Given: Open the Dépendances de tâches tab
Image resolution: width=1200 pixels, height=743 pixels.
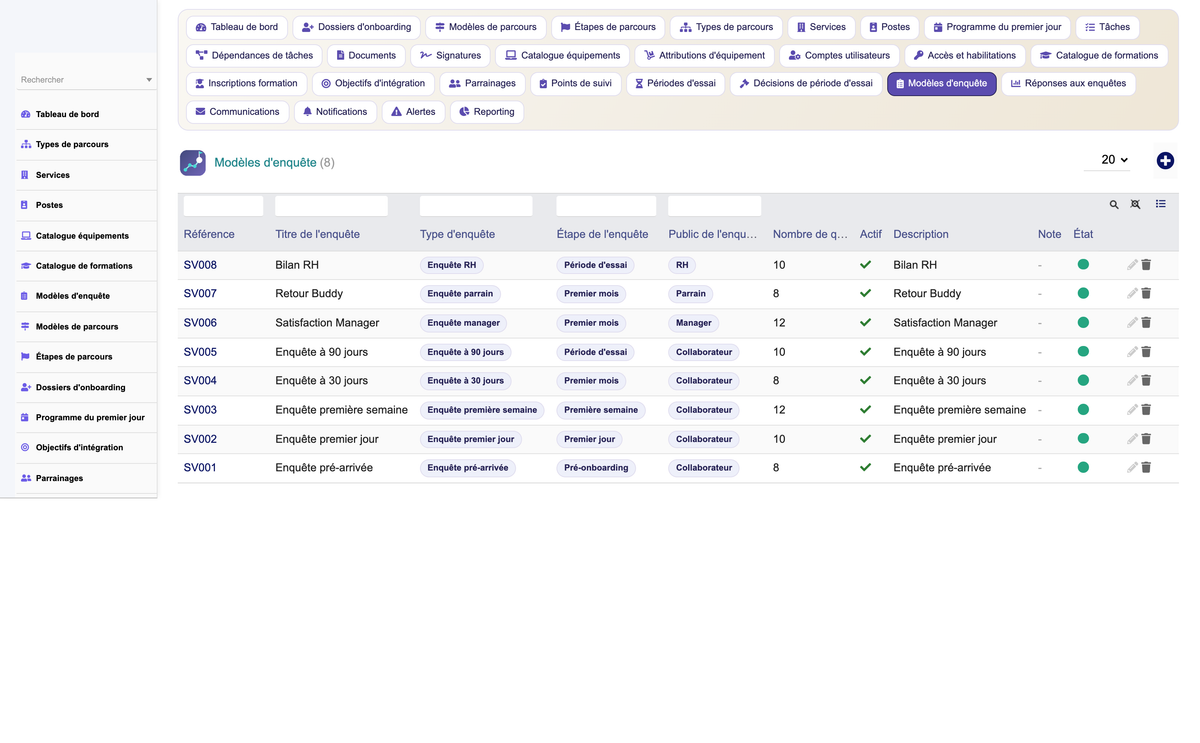Looking at the screenshot, I should pyautogui.click(x=254, y=56).
